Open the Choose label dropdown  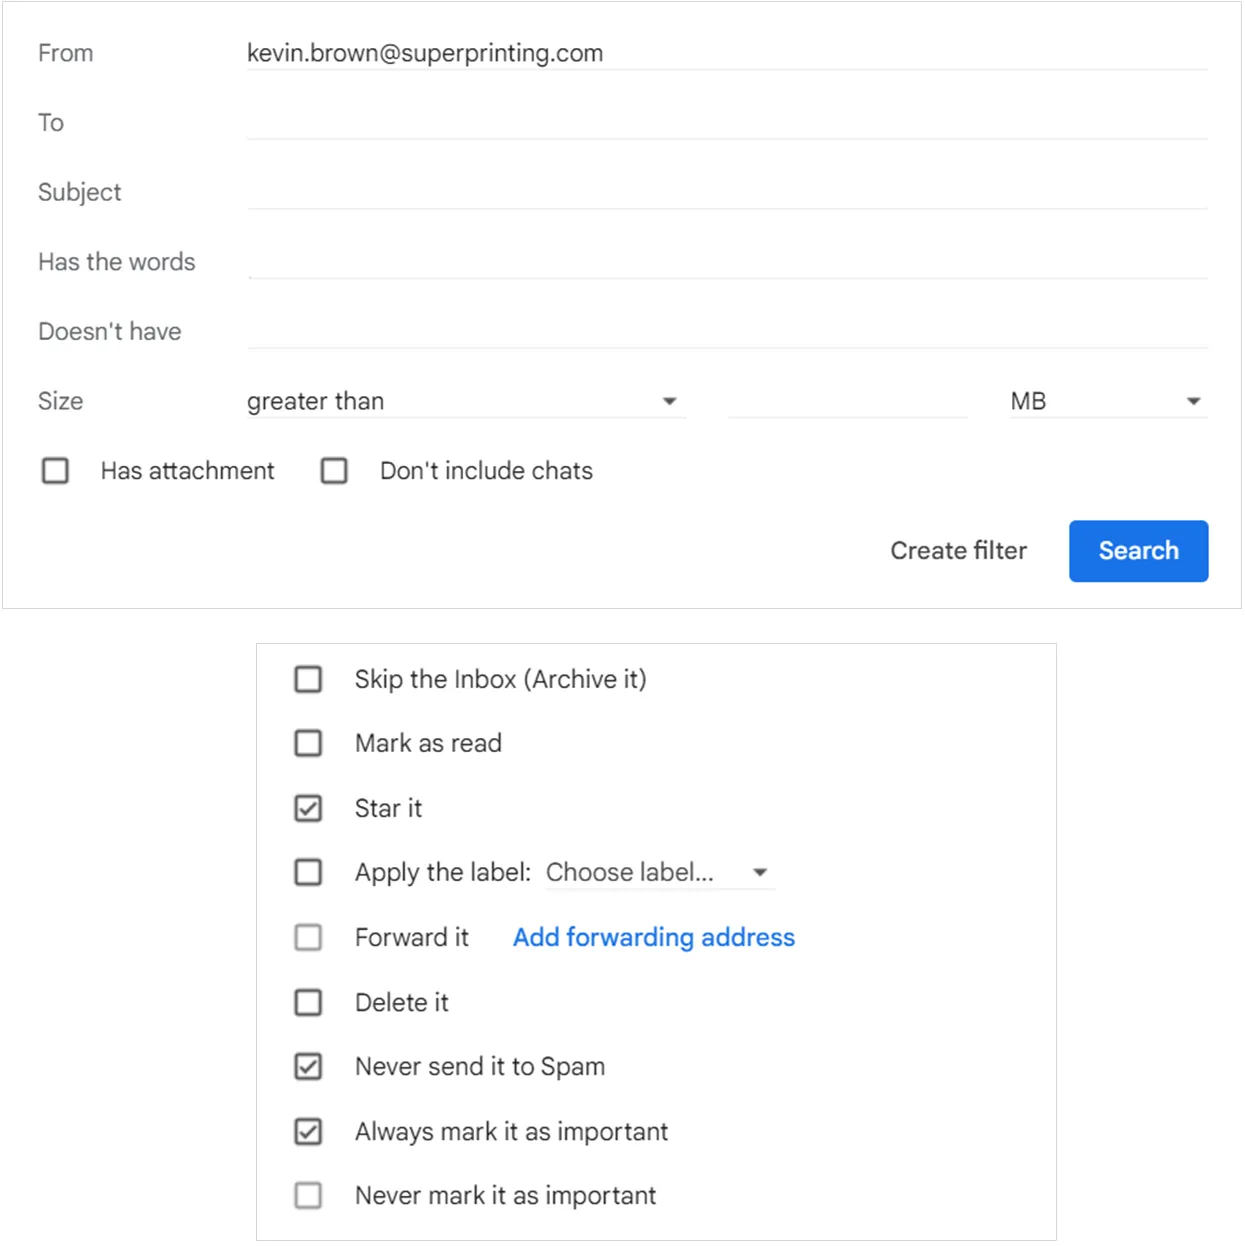click(659, 873)
